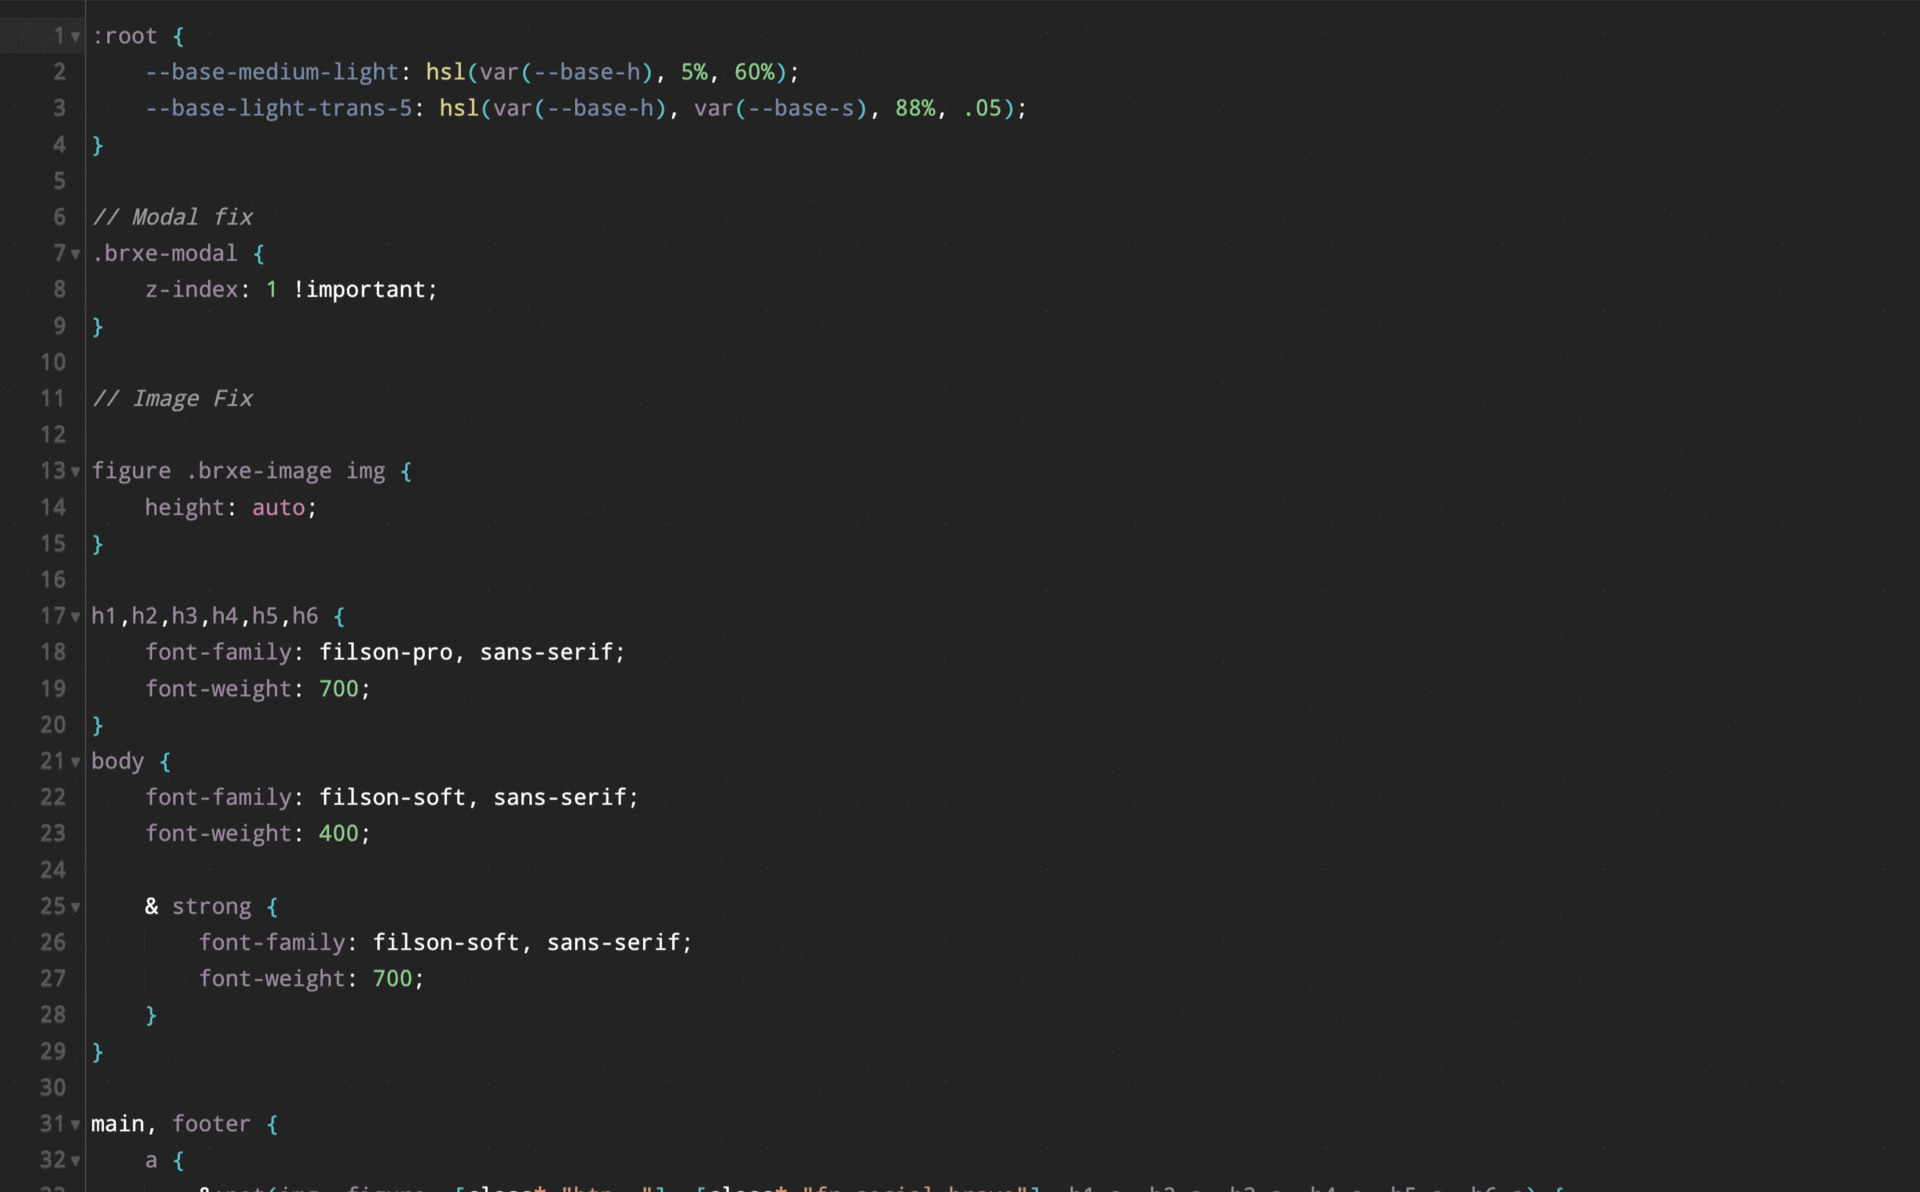Click the 60% lightness value on line 2
Viewport: 1920px width, 1192px height.
click(x=754, y=72)
